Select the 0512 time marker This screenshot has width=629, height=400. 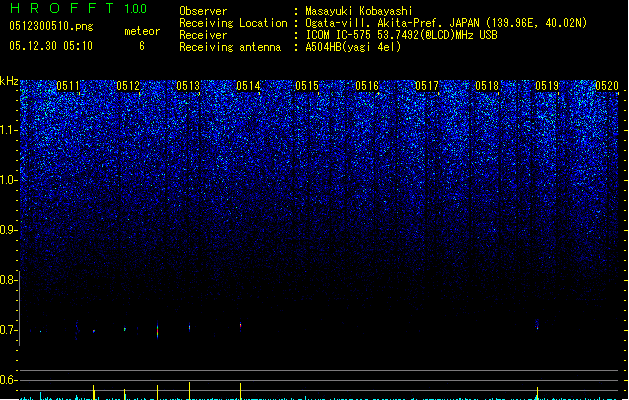(x=128, y=87)
